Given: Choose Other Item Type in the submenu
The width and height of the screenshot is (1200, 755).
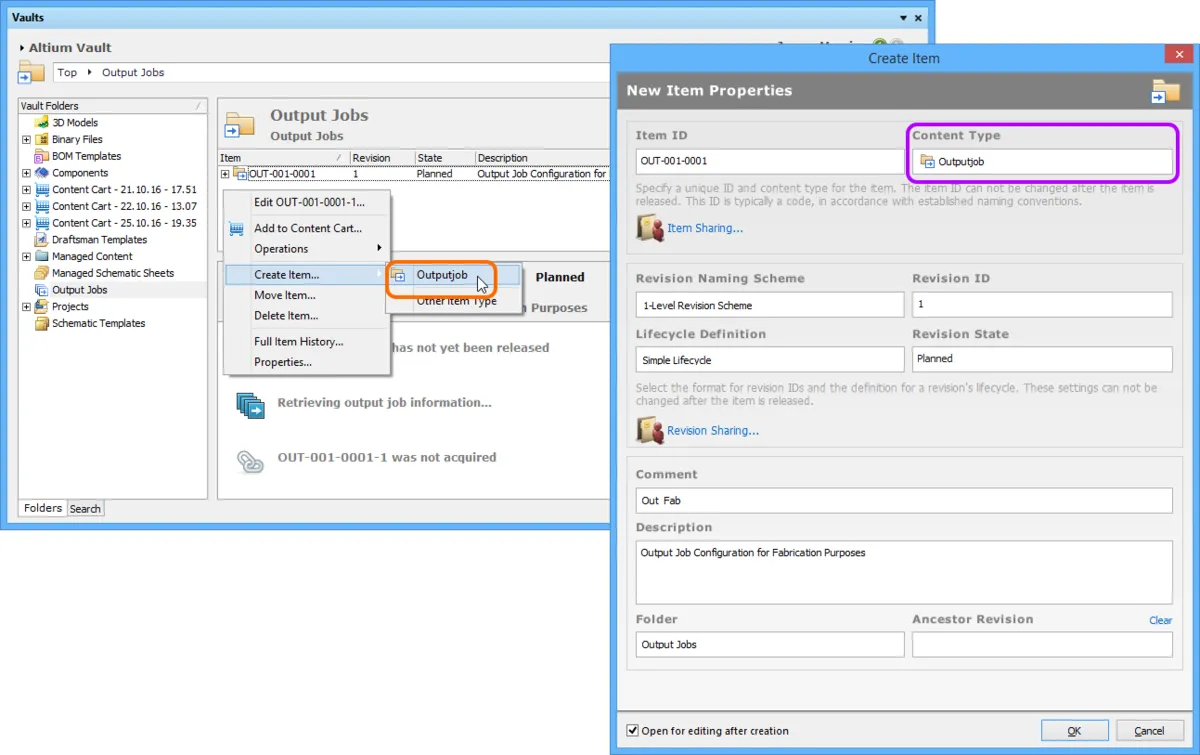Looking at the screenshot, I should (455, 301).
